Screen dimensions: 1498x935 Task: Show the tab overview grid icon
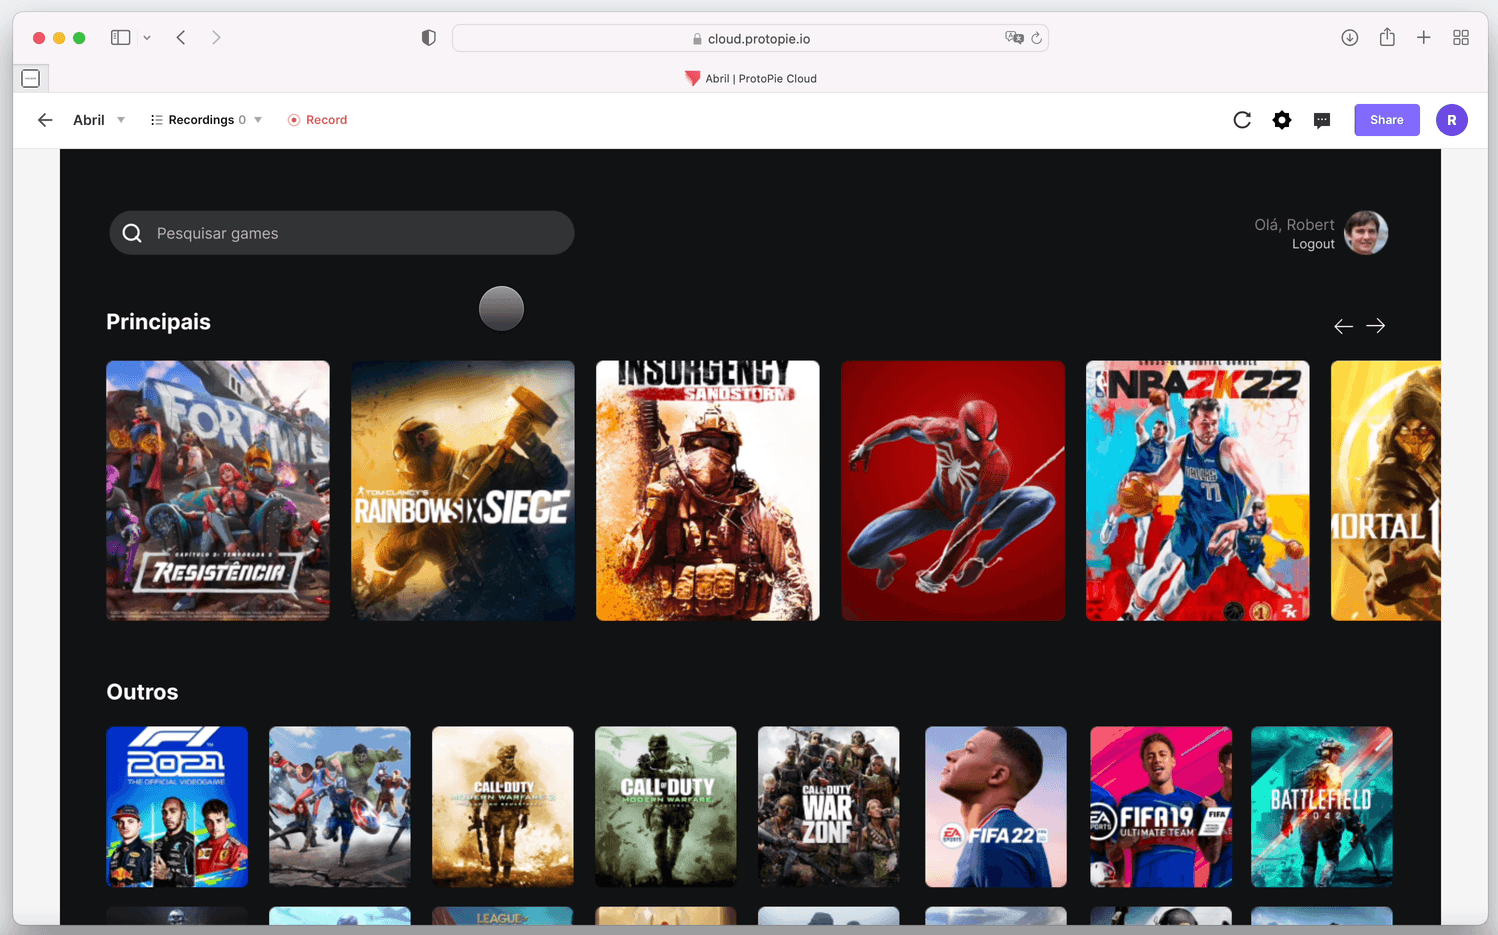1461,38
